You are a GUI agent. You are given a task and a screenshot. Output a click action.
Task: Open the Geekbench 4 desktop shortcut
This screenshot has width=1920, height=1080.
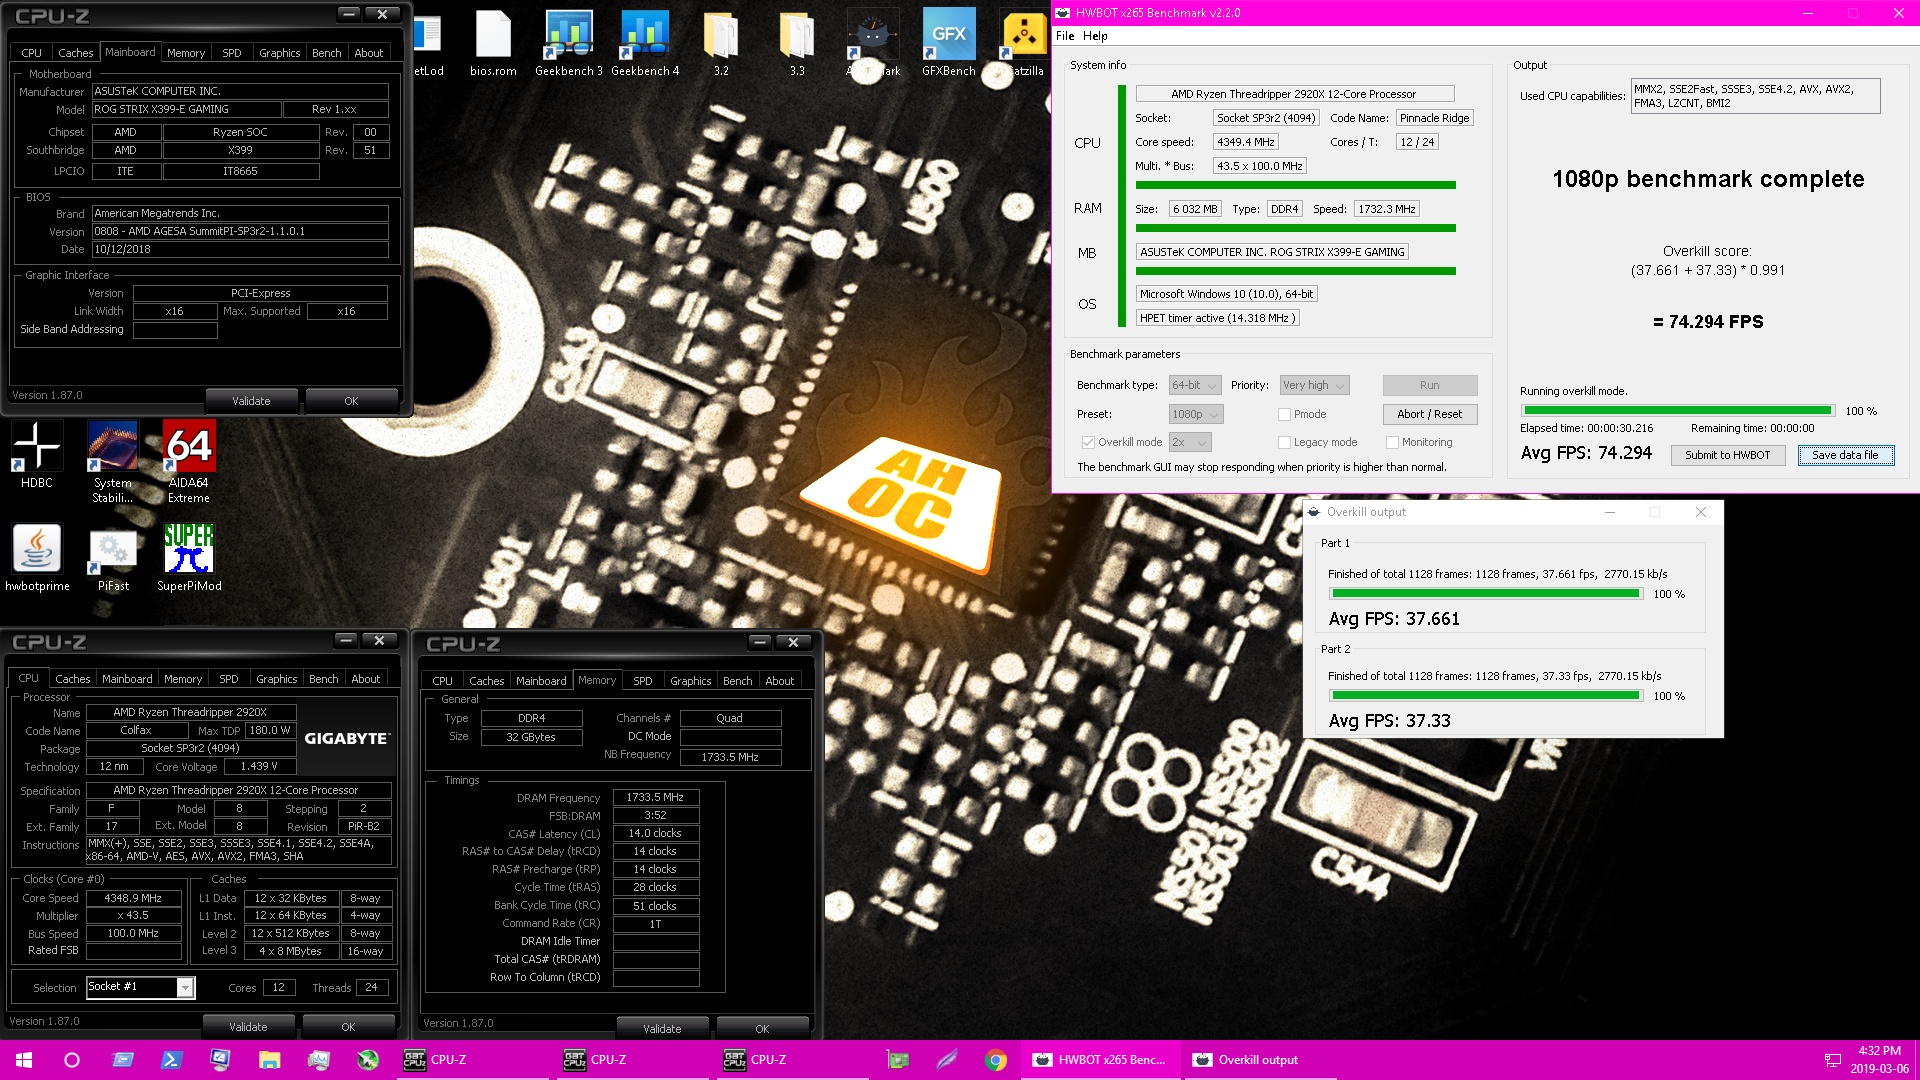[x=645, y=44]
